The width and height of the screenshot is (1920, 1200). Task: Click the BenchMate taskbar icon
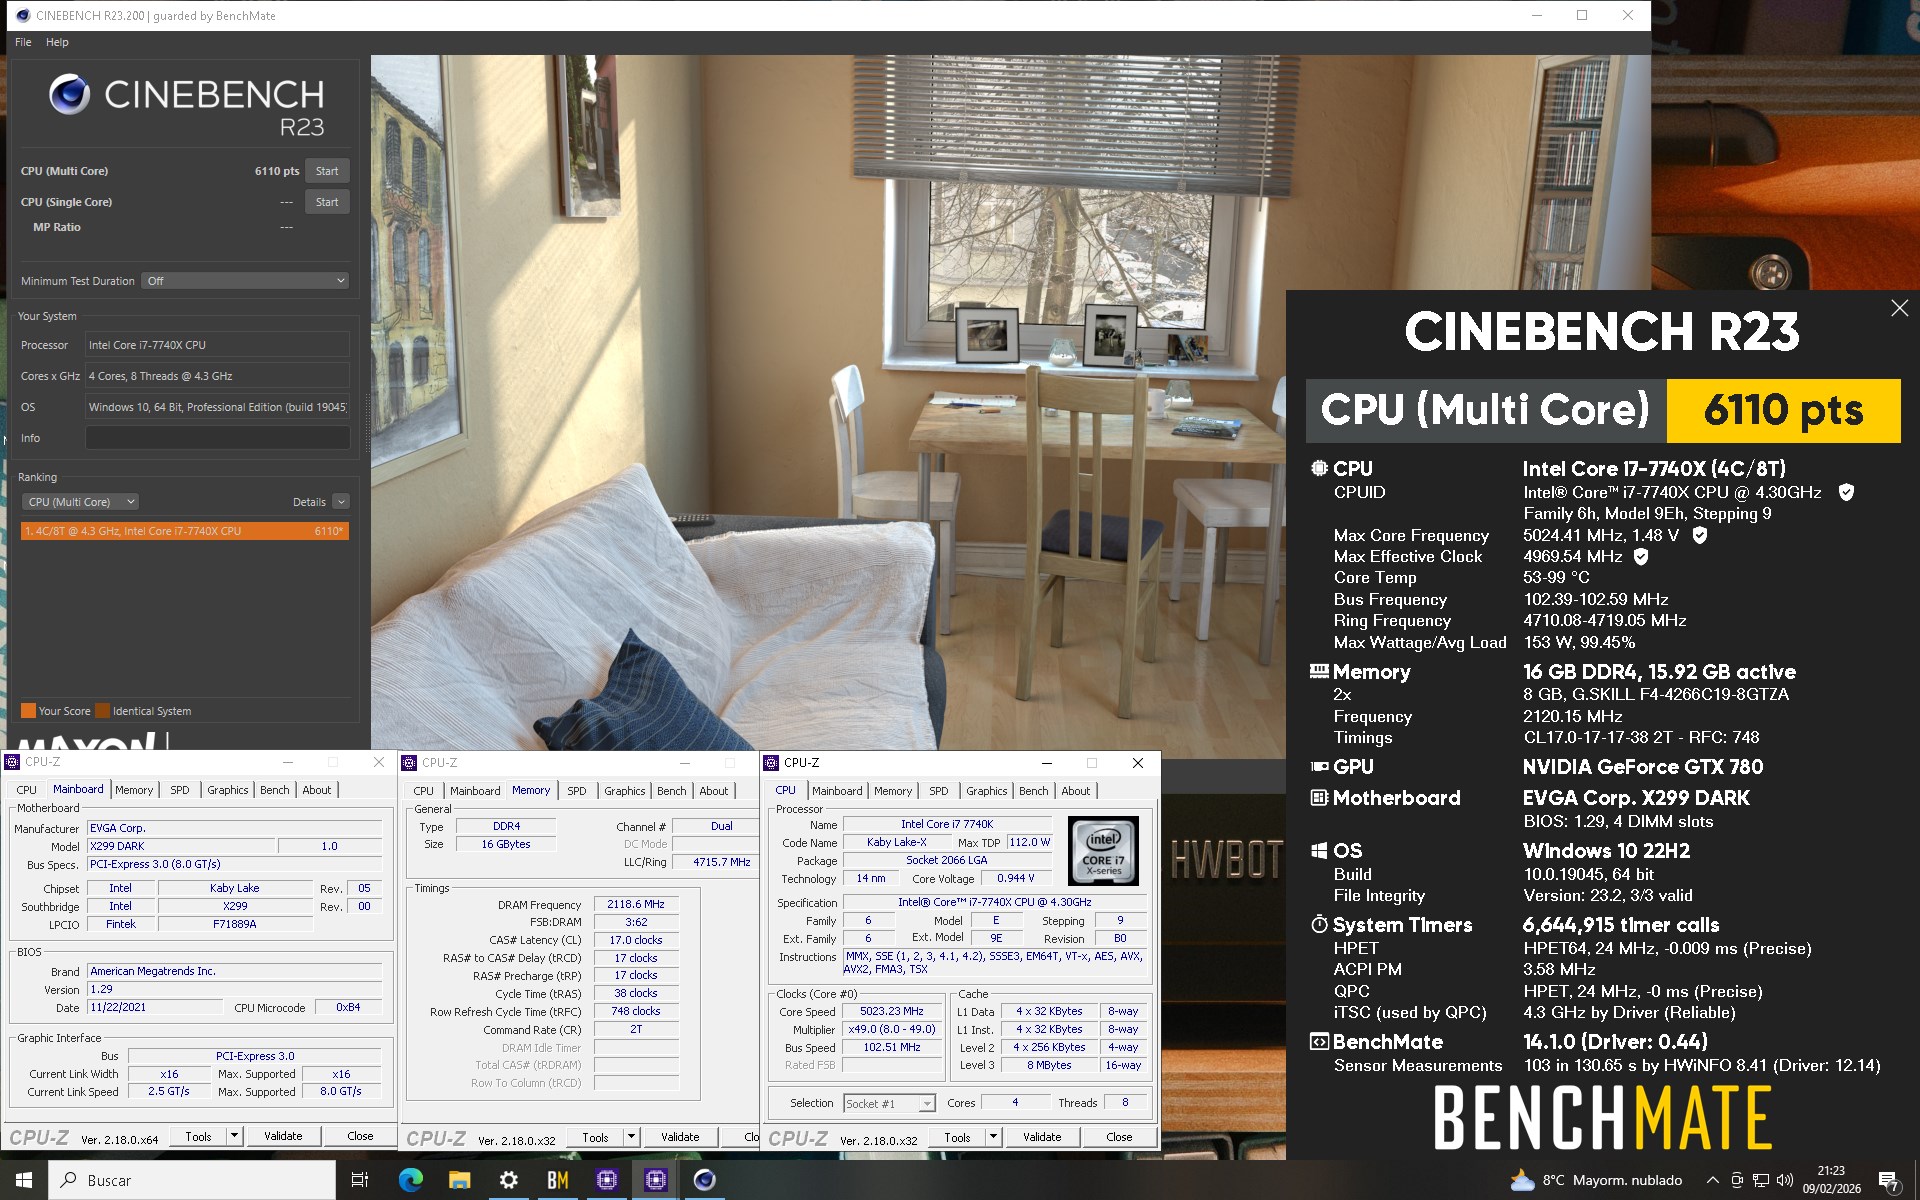(x=558, y=1180)
